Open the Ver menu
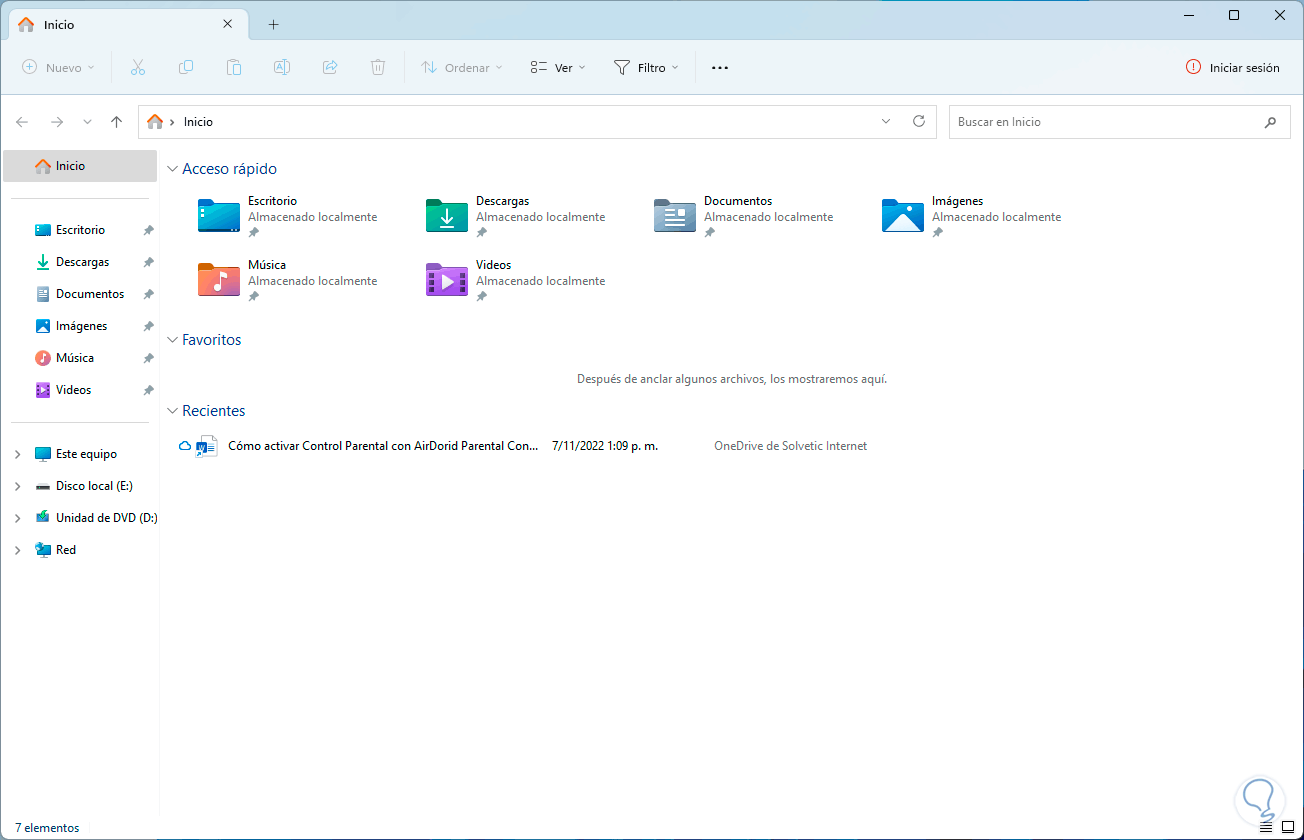 557,67
